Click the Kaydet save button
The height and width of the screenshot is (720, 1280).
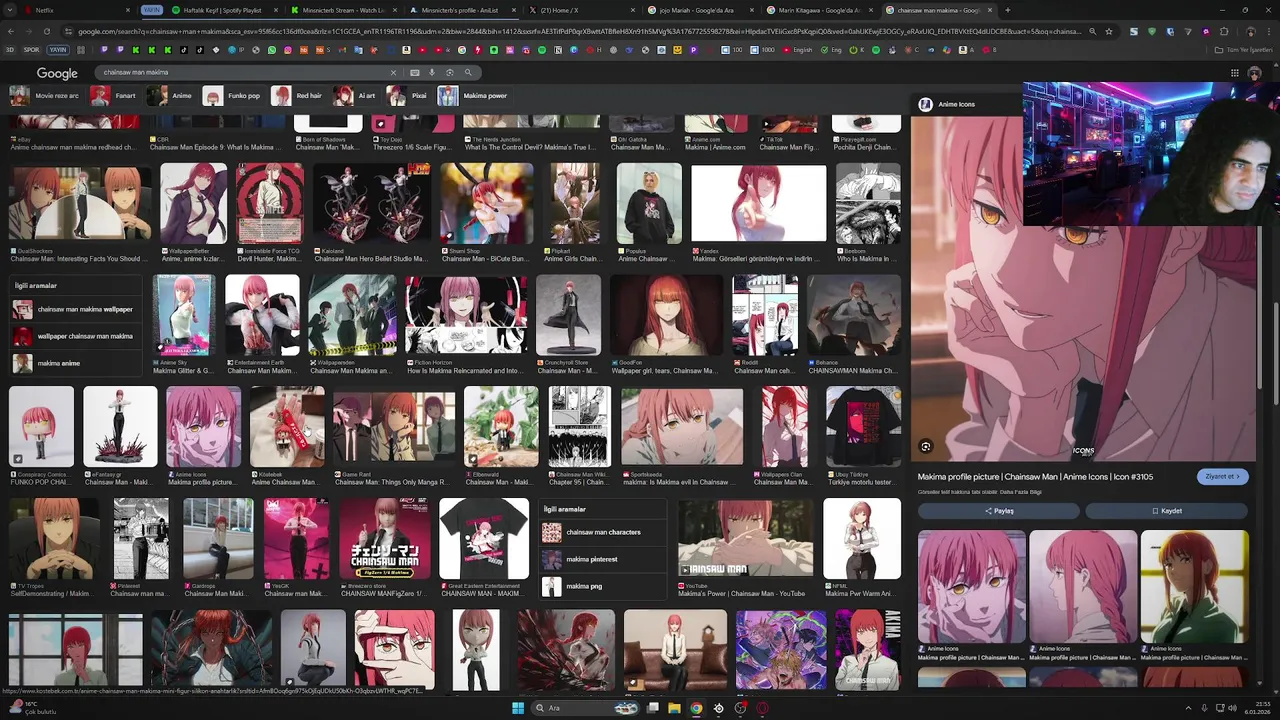(1167, 511)
